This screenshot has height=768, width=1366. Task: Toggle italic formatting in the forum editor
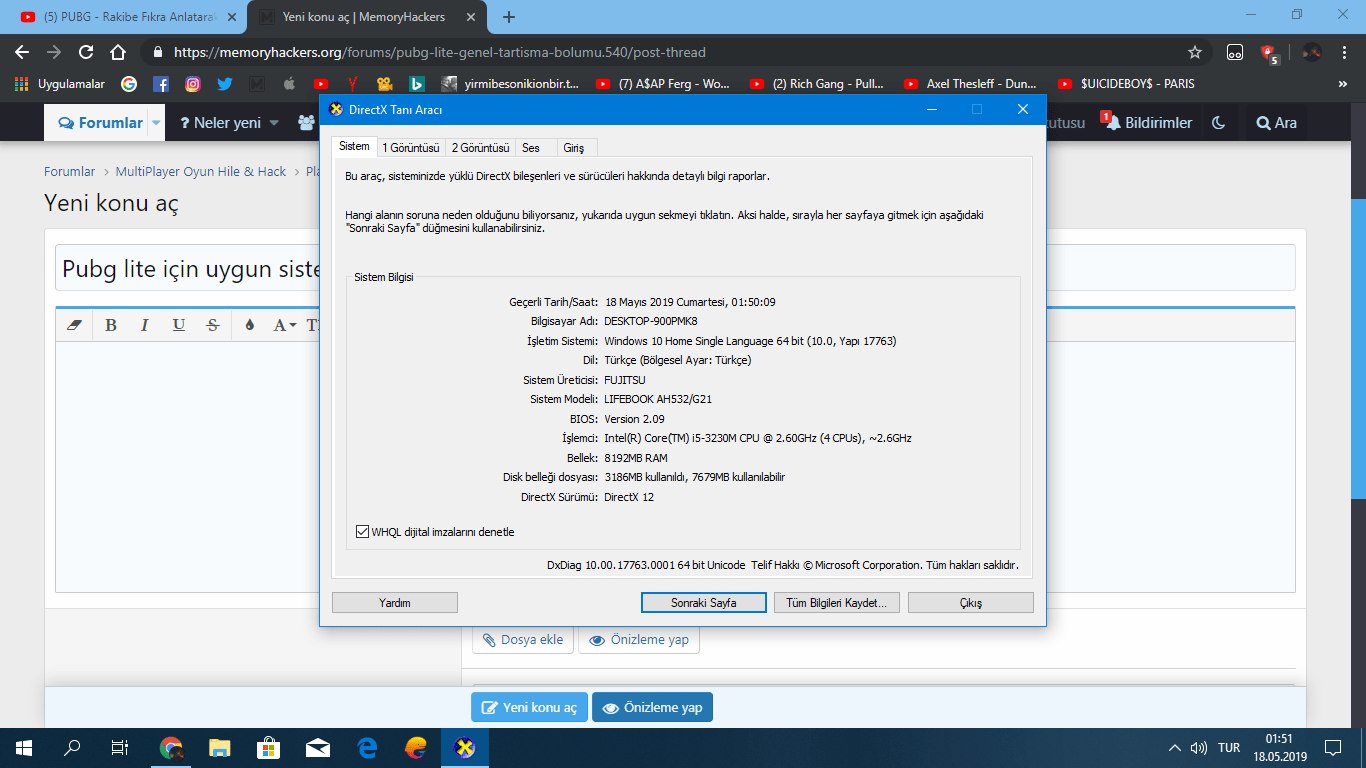click(x=145, y=325)
